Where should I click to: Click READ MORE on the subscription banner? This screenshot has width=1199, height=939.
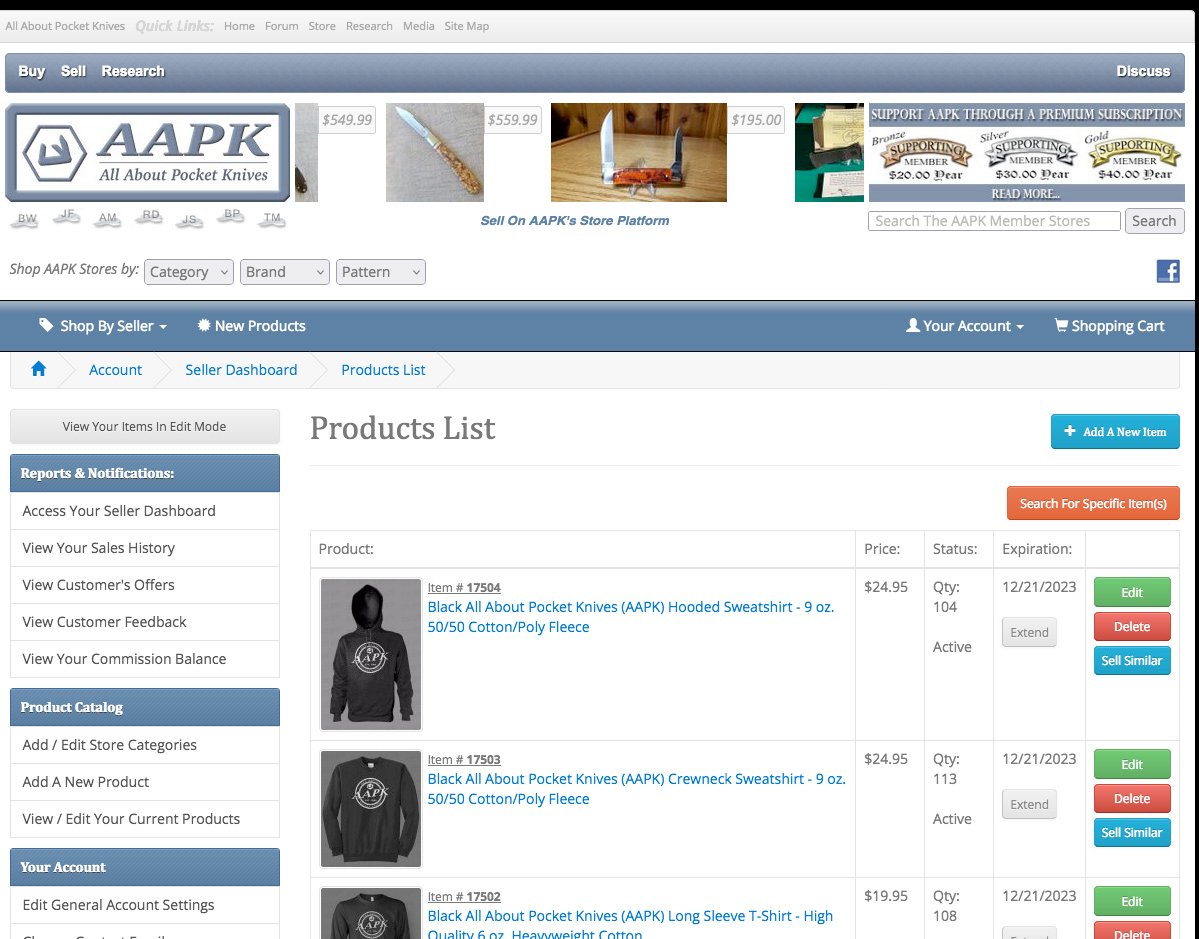(1025, 194)
